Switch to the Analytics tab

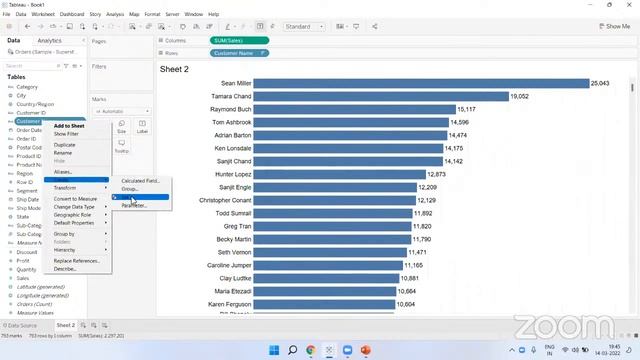49,41
